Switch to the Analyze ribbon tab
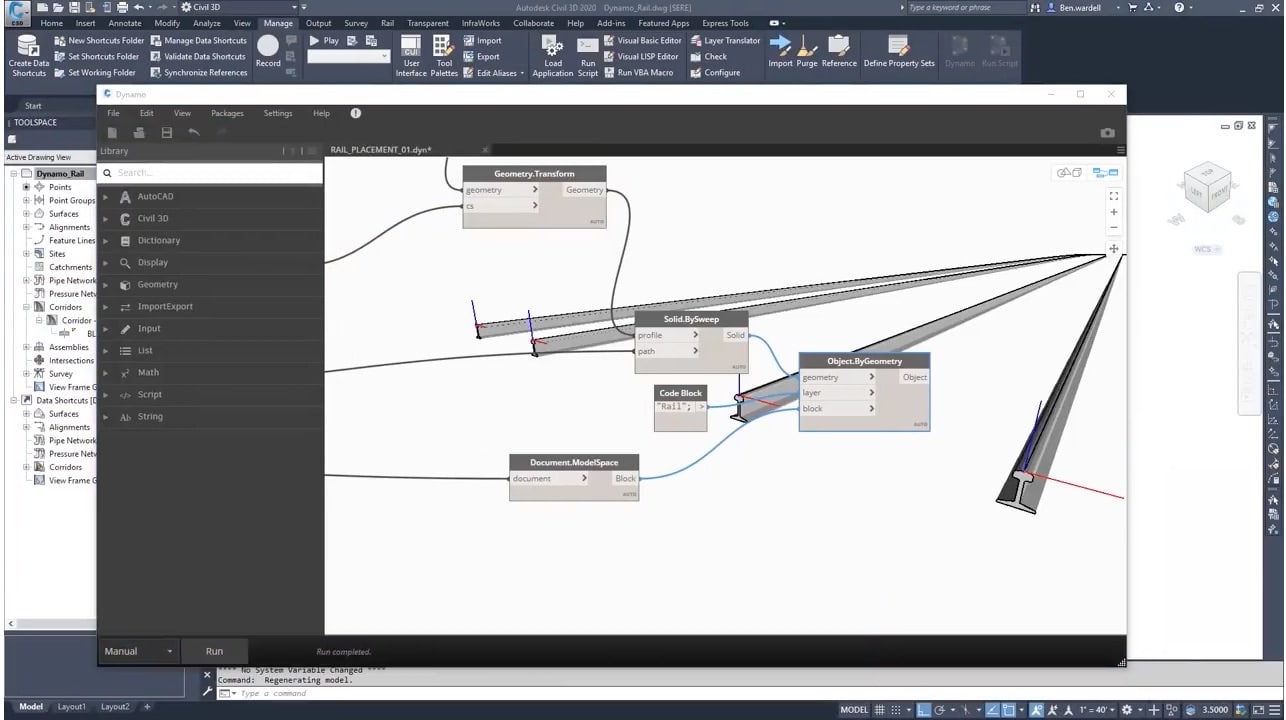 [x=207, y=23]
